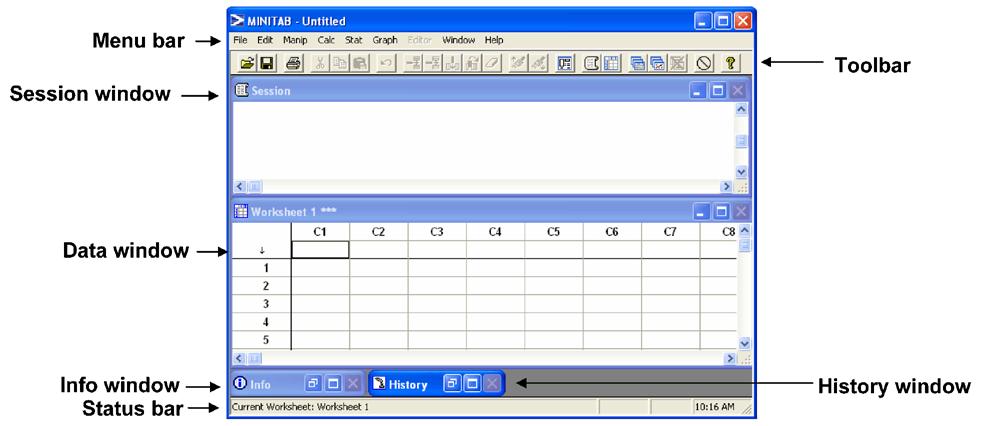Viewport: 982px width, 426px height.
Task: Click the Clear Cells eraser icon
Action: click(x=492, y=63)
